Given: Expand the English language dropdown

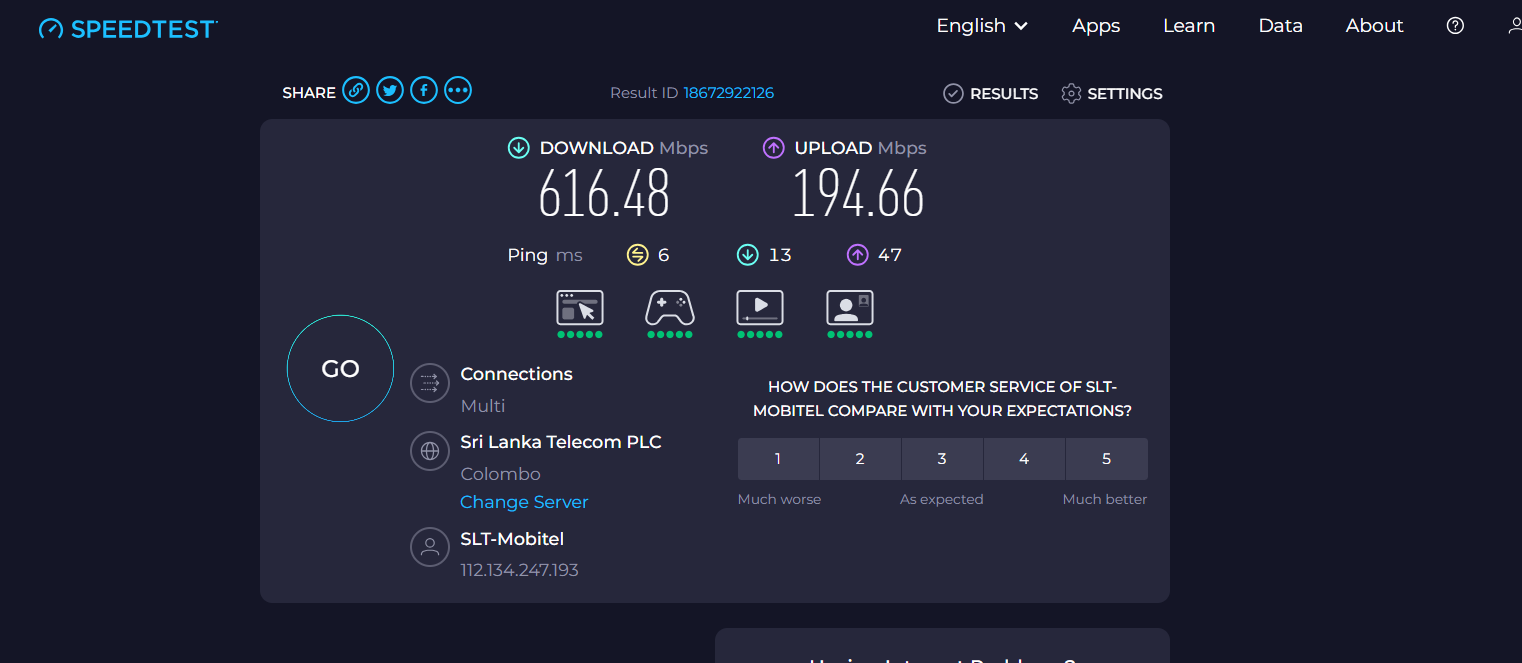Looking at the screenshot, I should tap(982, 26).
